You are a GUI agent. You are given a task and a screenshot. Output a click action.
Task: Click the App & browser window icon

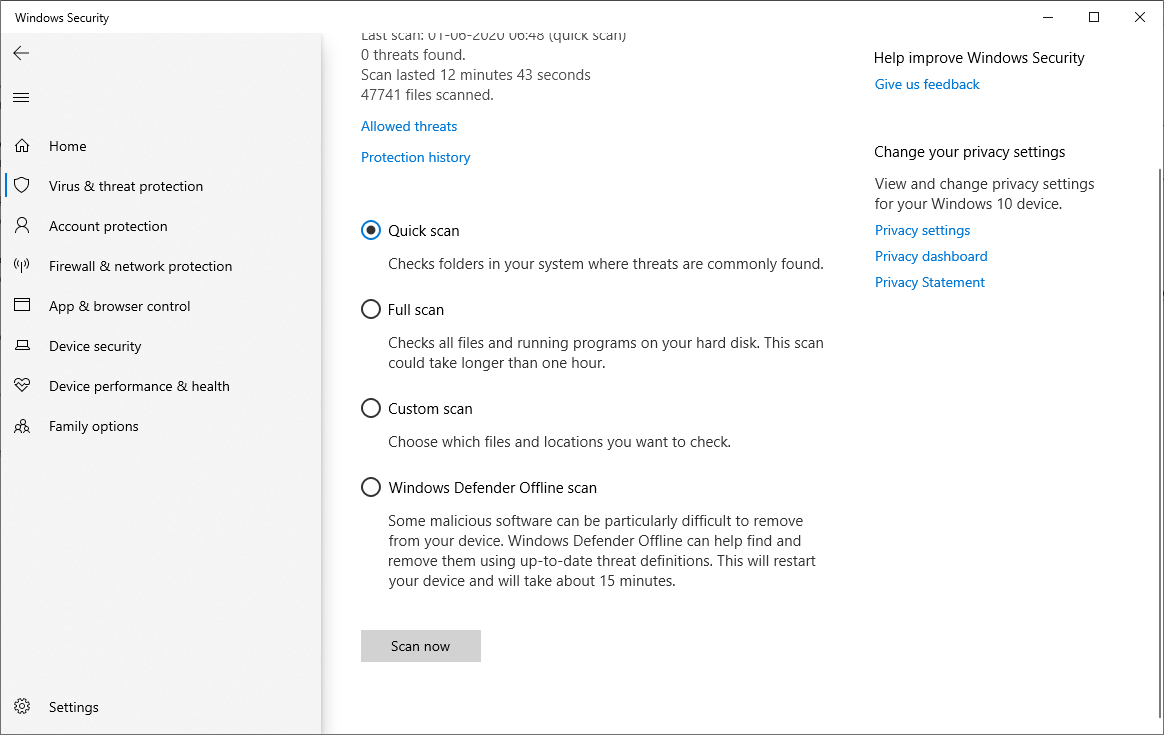22,304
